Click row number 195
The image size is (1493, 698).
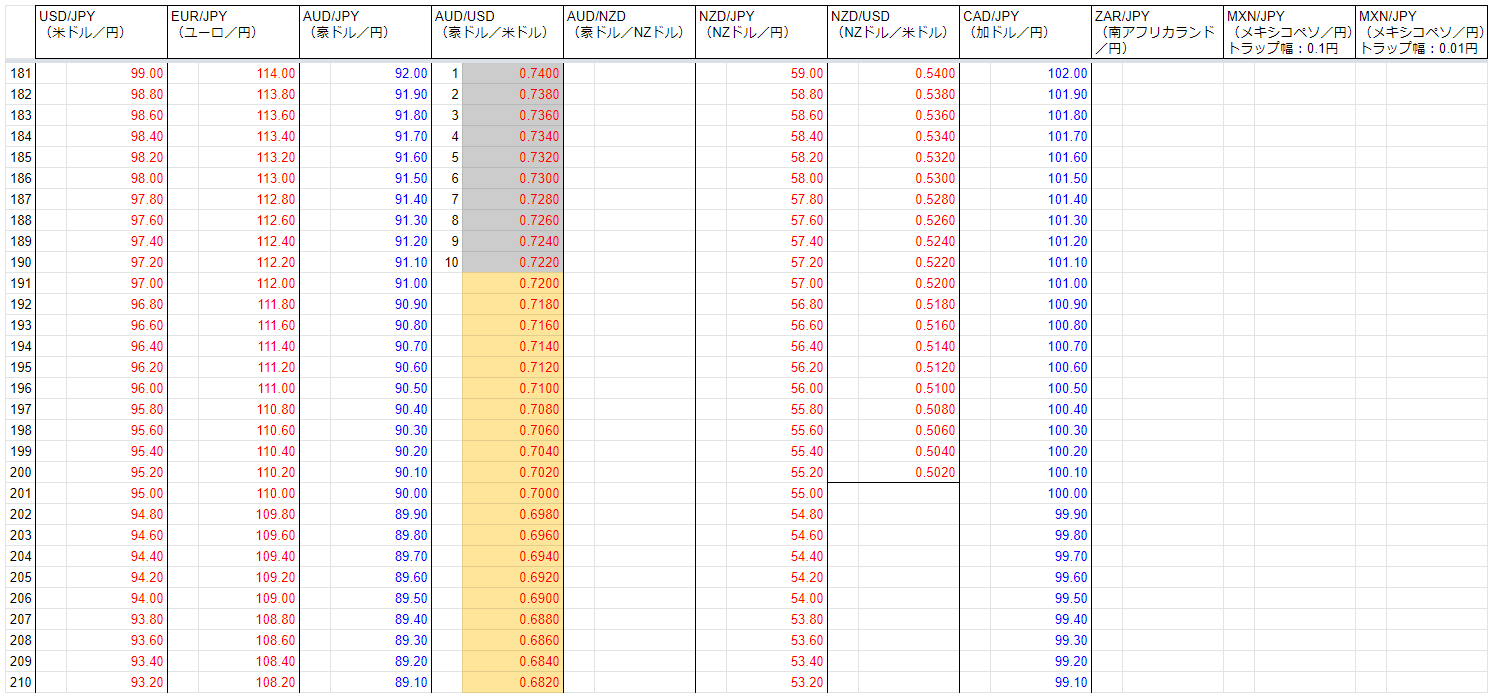20,367
